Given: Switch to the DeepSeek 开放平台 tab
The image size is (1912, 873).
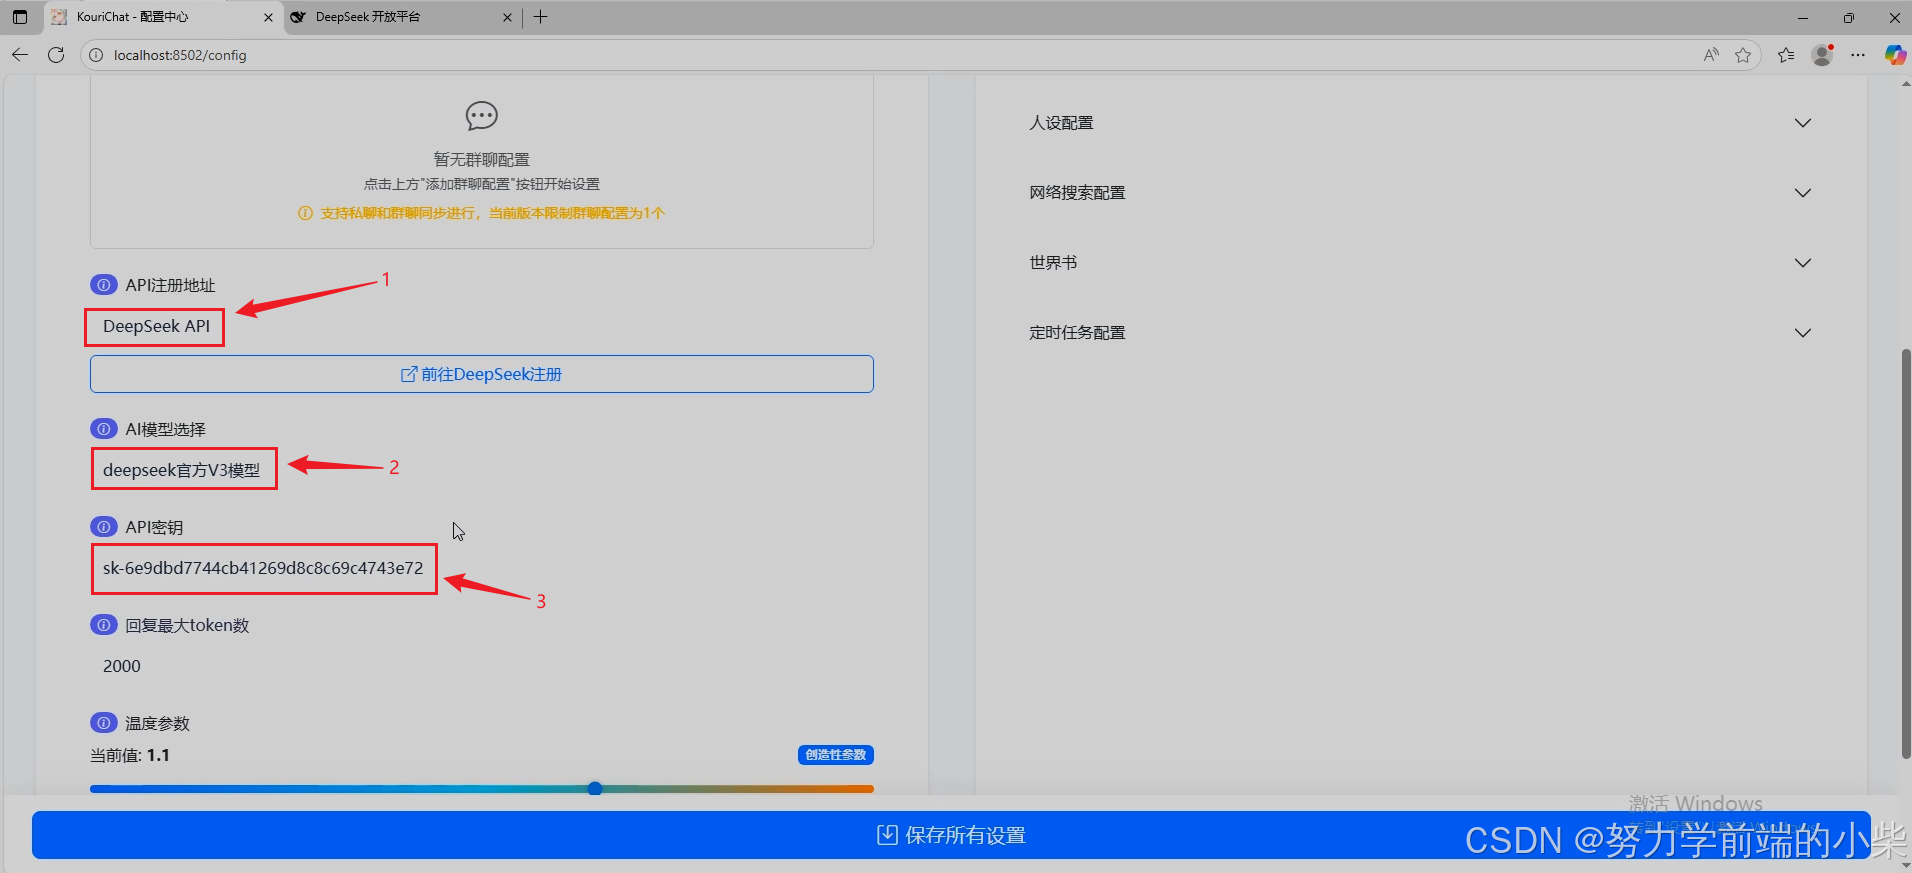Looking at the screenshot, I should [402, 17].
